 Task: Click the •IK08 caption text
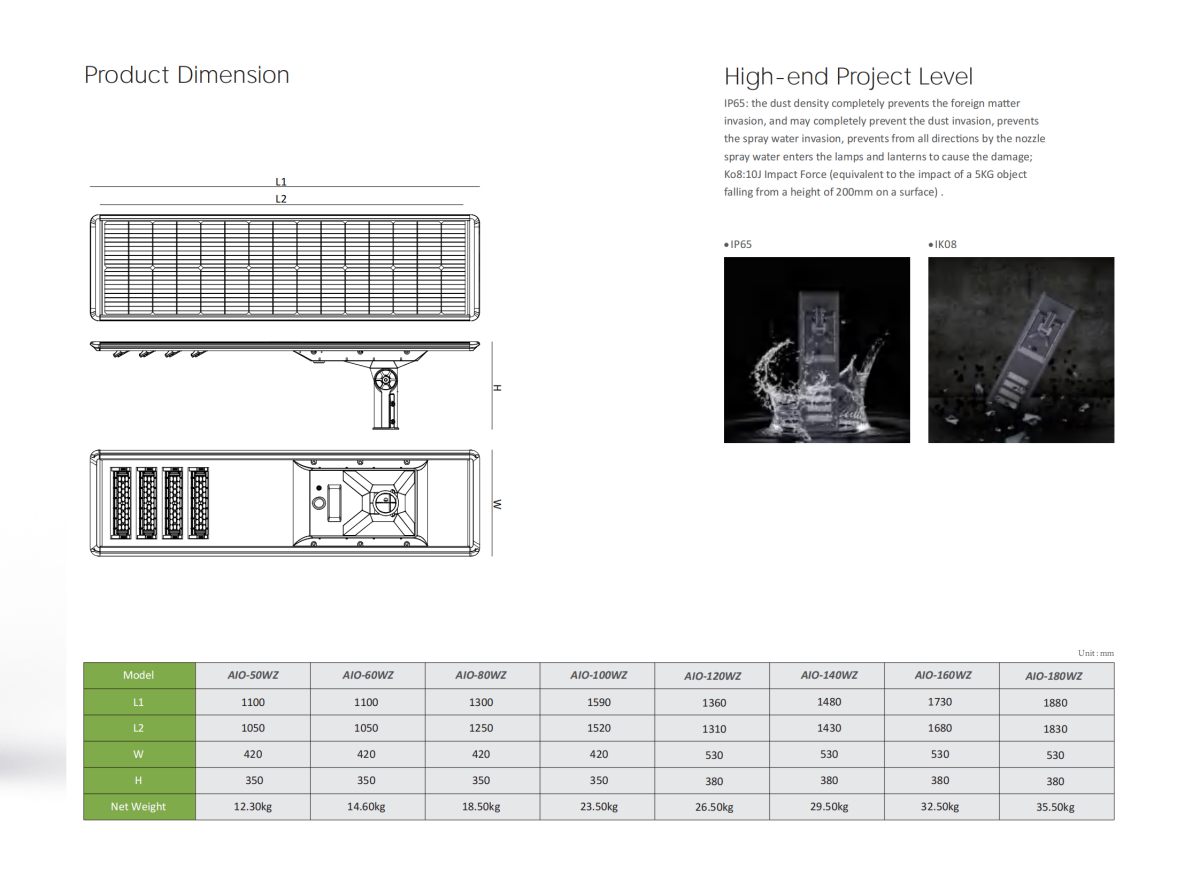[x=943, y=243]
